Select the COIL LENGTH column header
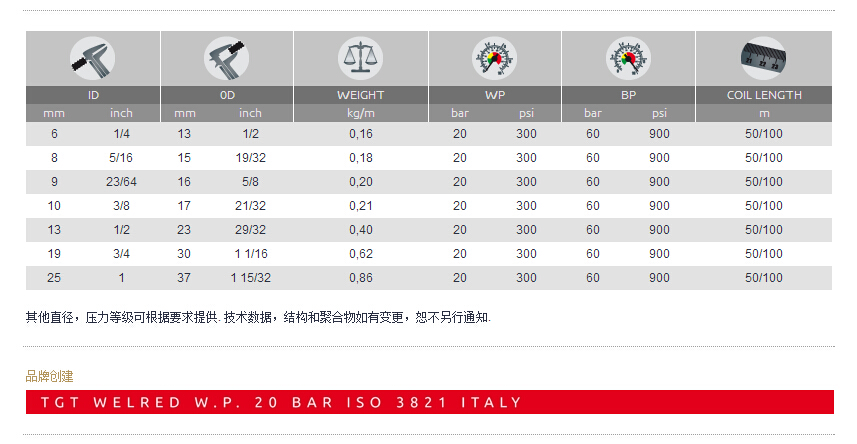The height and width of the screenshot is (444, 857). coord(763,95)
